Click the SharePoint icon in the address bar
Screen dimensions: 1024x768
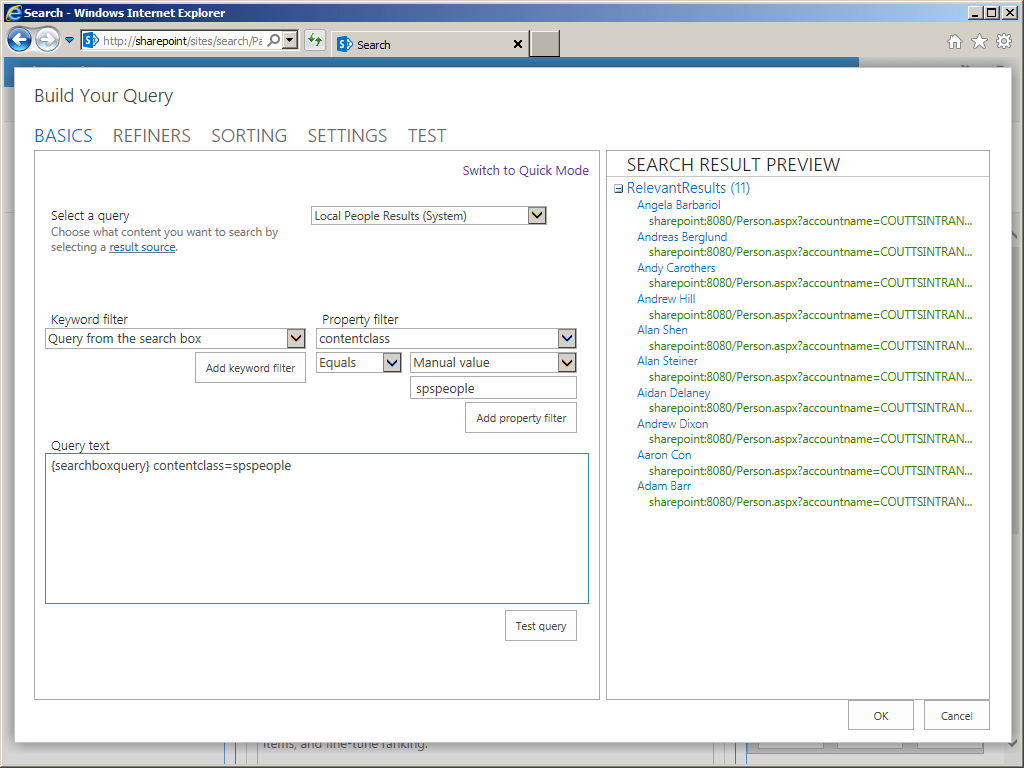click(91, 40)
